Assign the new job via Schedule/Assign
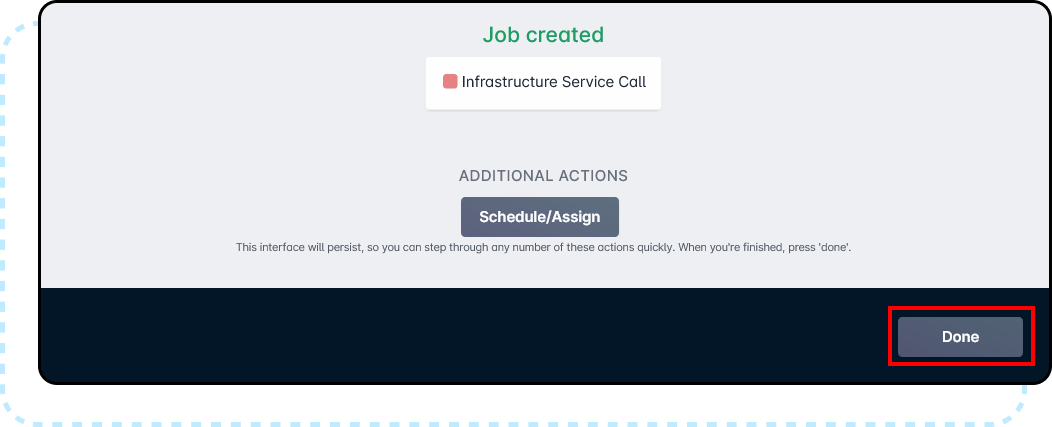 click(540, 217)
